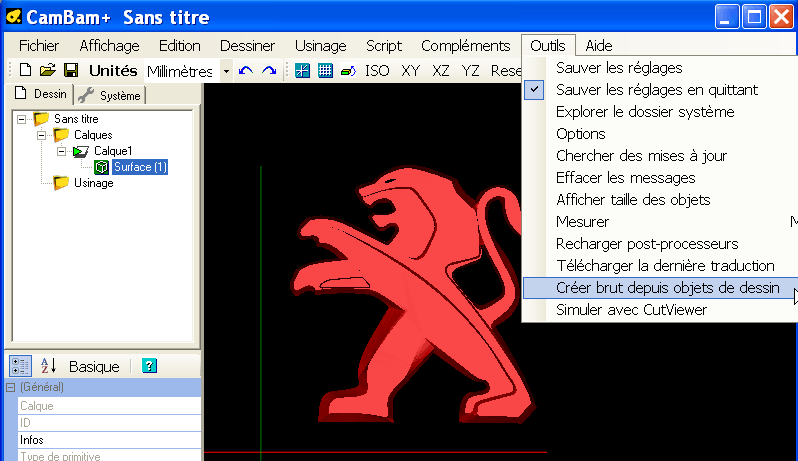Collapse the Calques tree node
The image size is (798, 461).
click(x=41, y=135)
